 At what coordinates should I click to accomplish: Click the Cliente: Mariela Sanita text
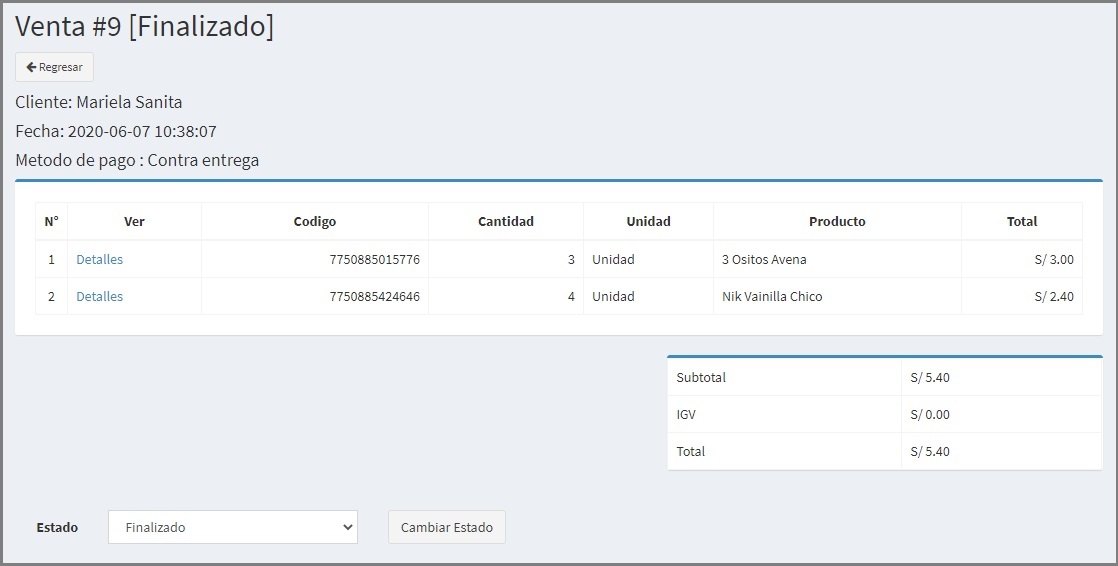(99, 103)
